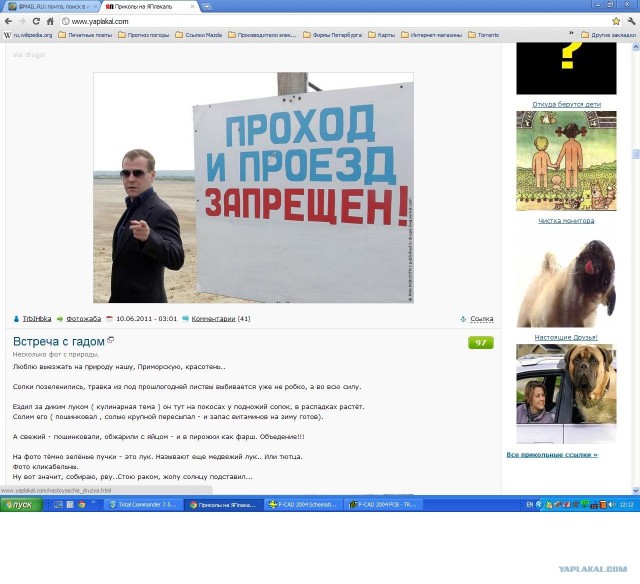Open the Другие закладки folder
Viewport: 640px width, 584px height.
(608, 35)
